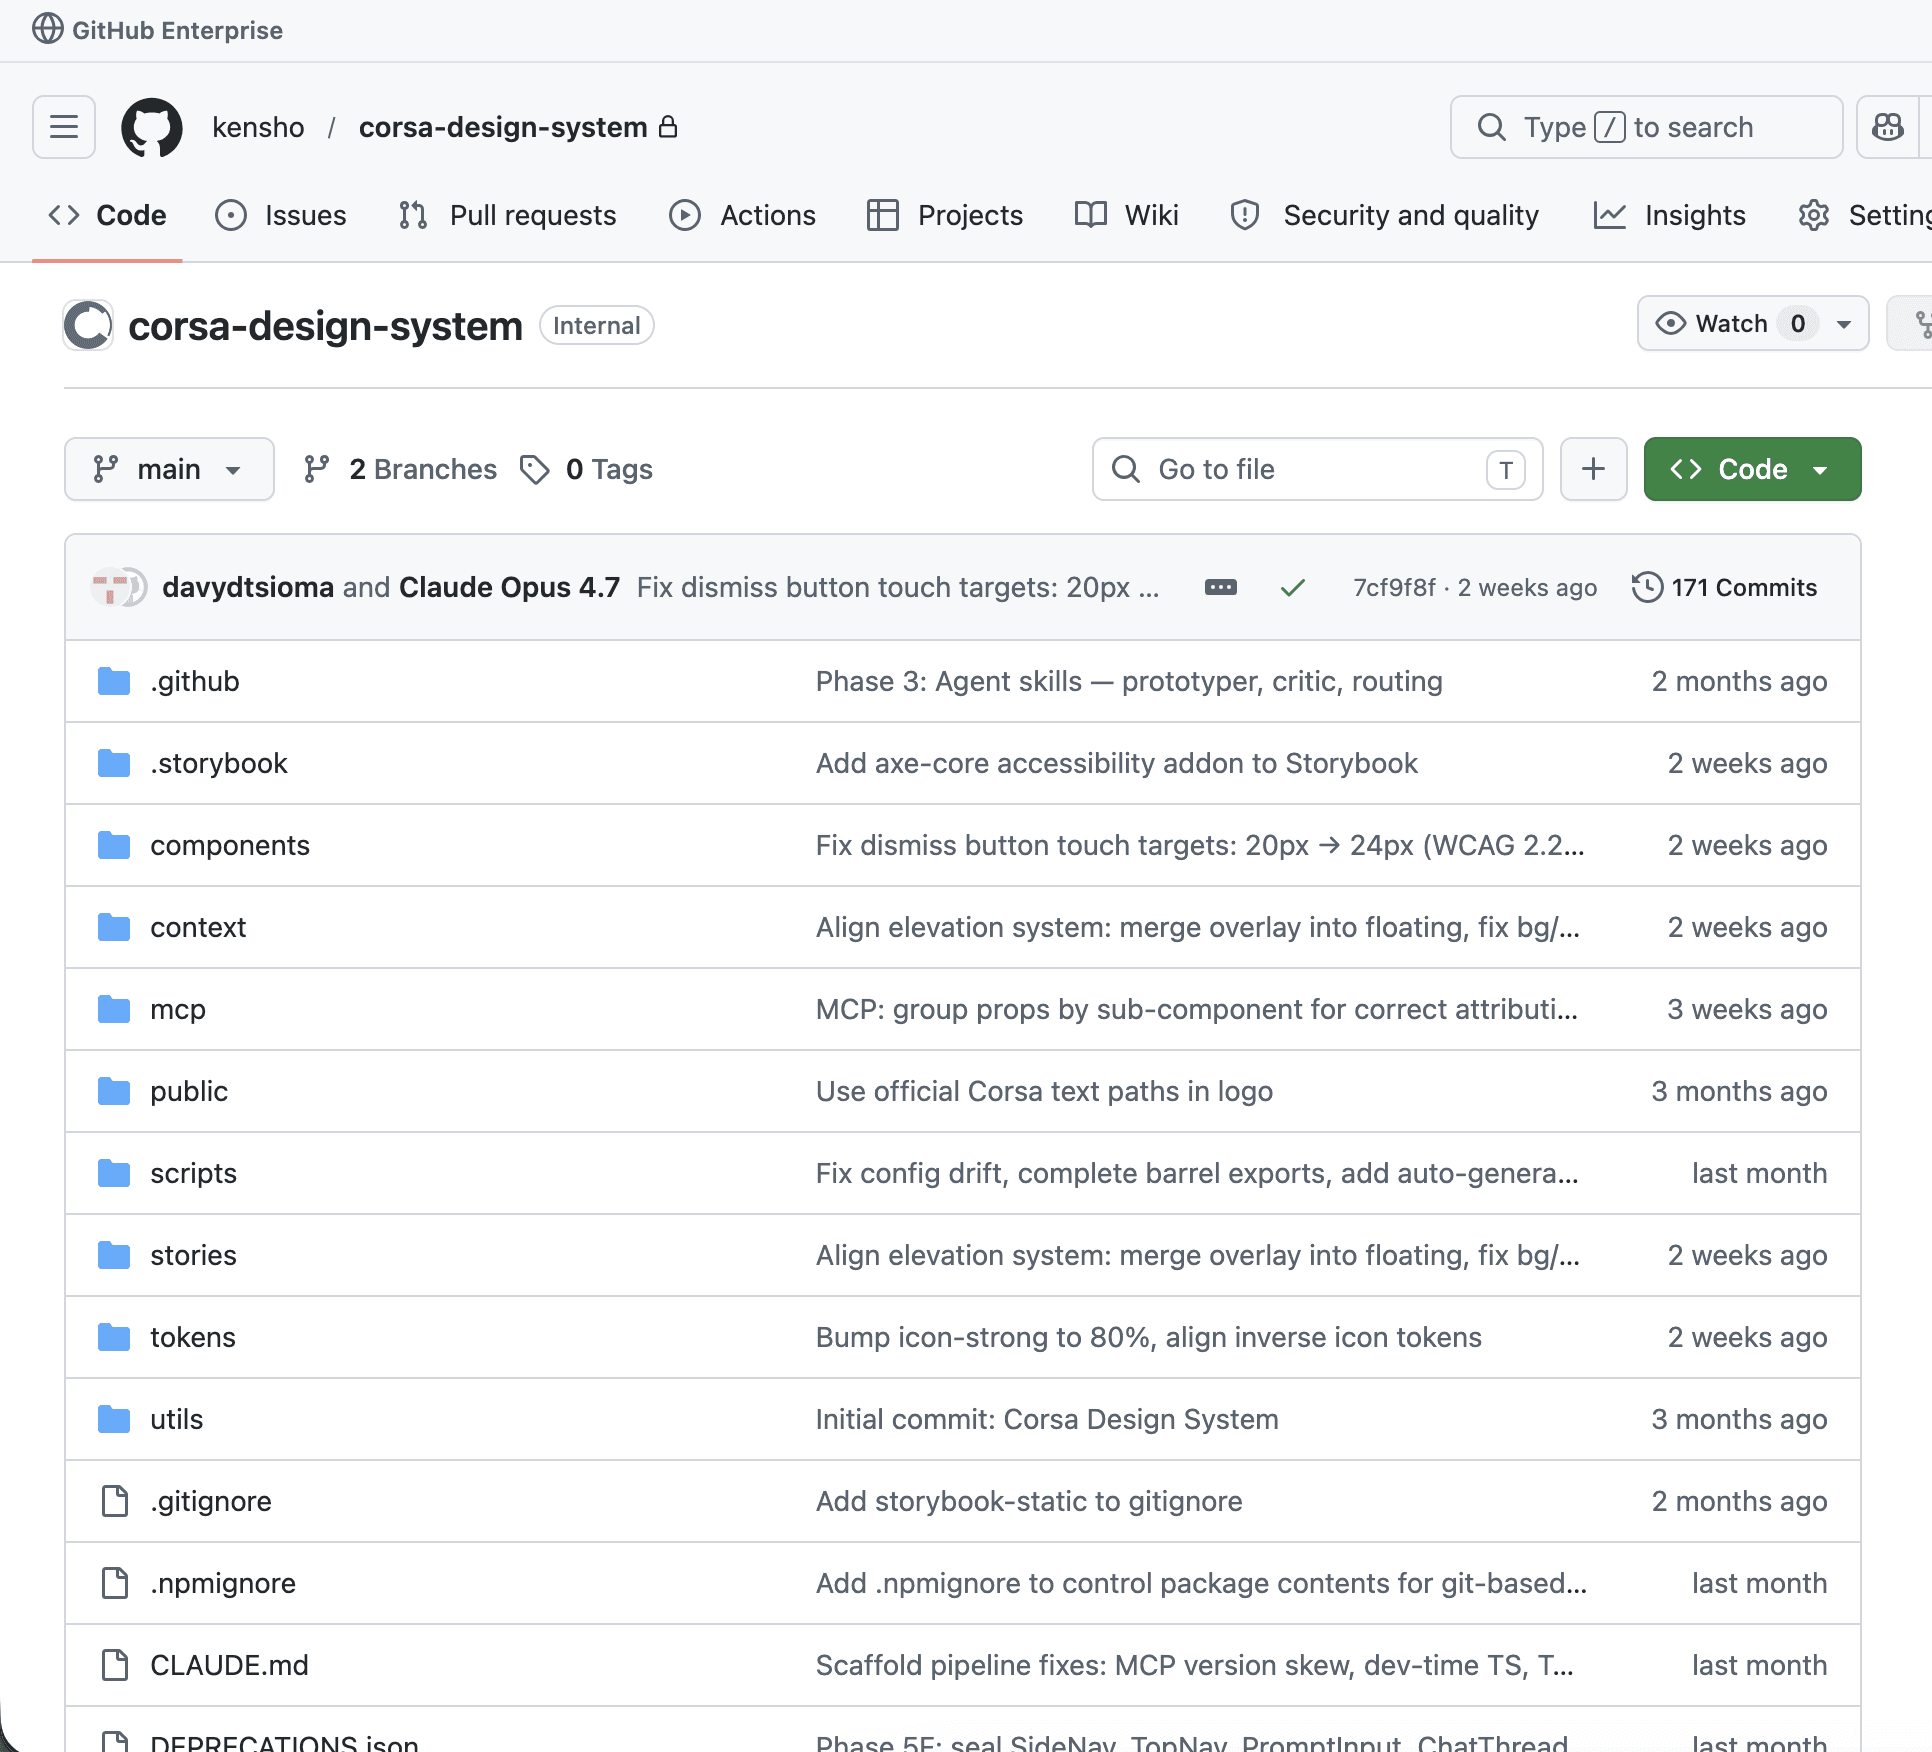Screen dimensions: 1932x1752
Task: Open the .npmignore file
Action: pos(223,1583)
